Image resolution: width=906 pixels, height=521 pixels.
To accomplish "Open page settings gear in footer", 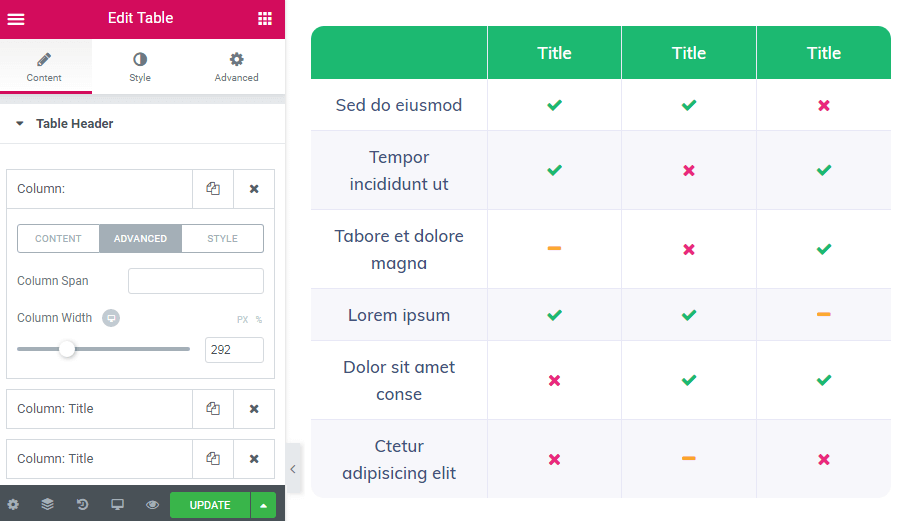I will point(13,504).
